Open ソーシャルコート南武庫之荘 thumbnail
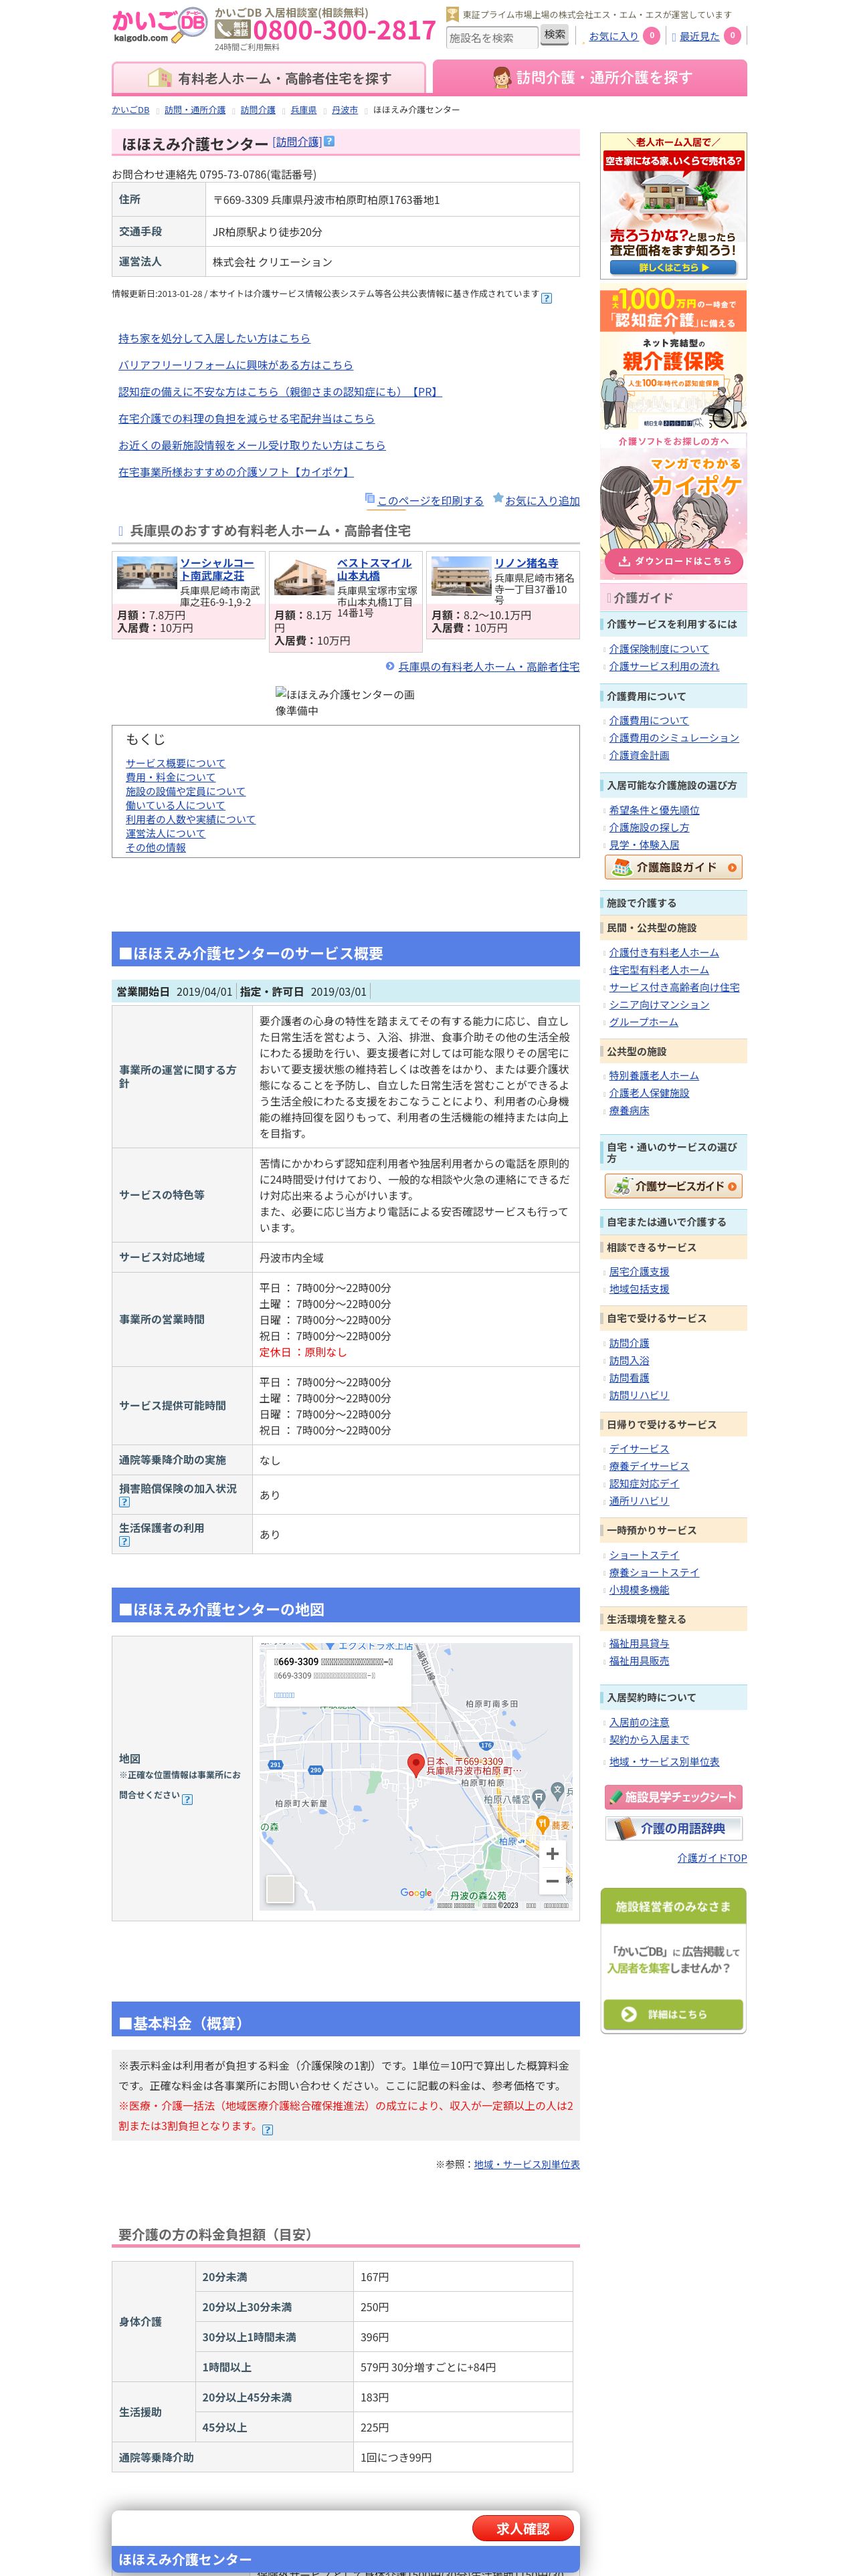Screen dimensions: 859x2576 (147, 573)
